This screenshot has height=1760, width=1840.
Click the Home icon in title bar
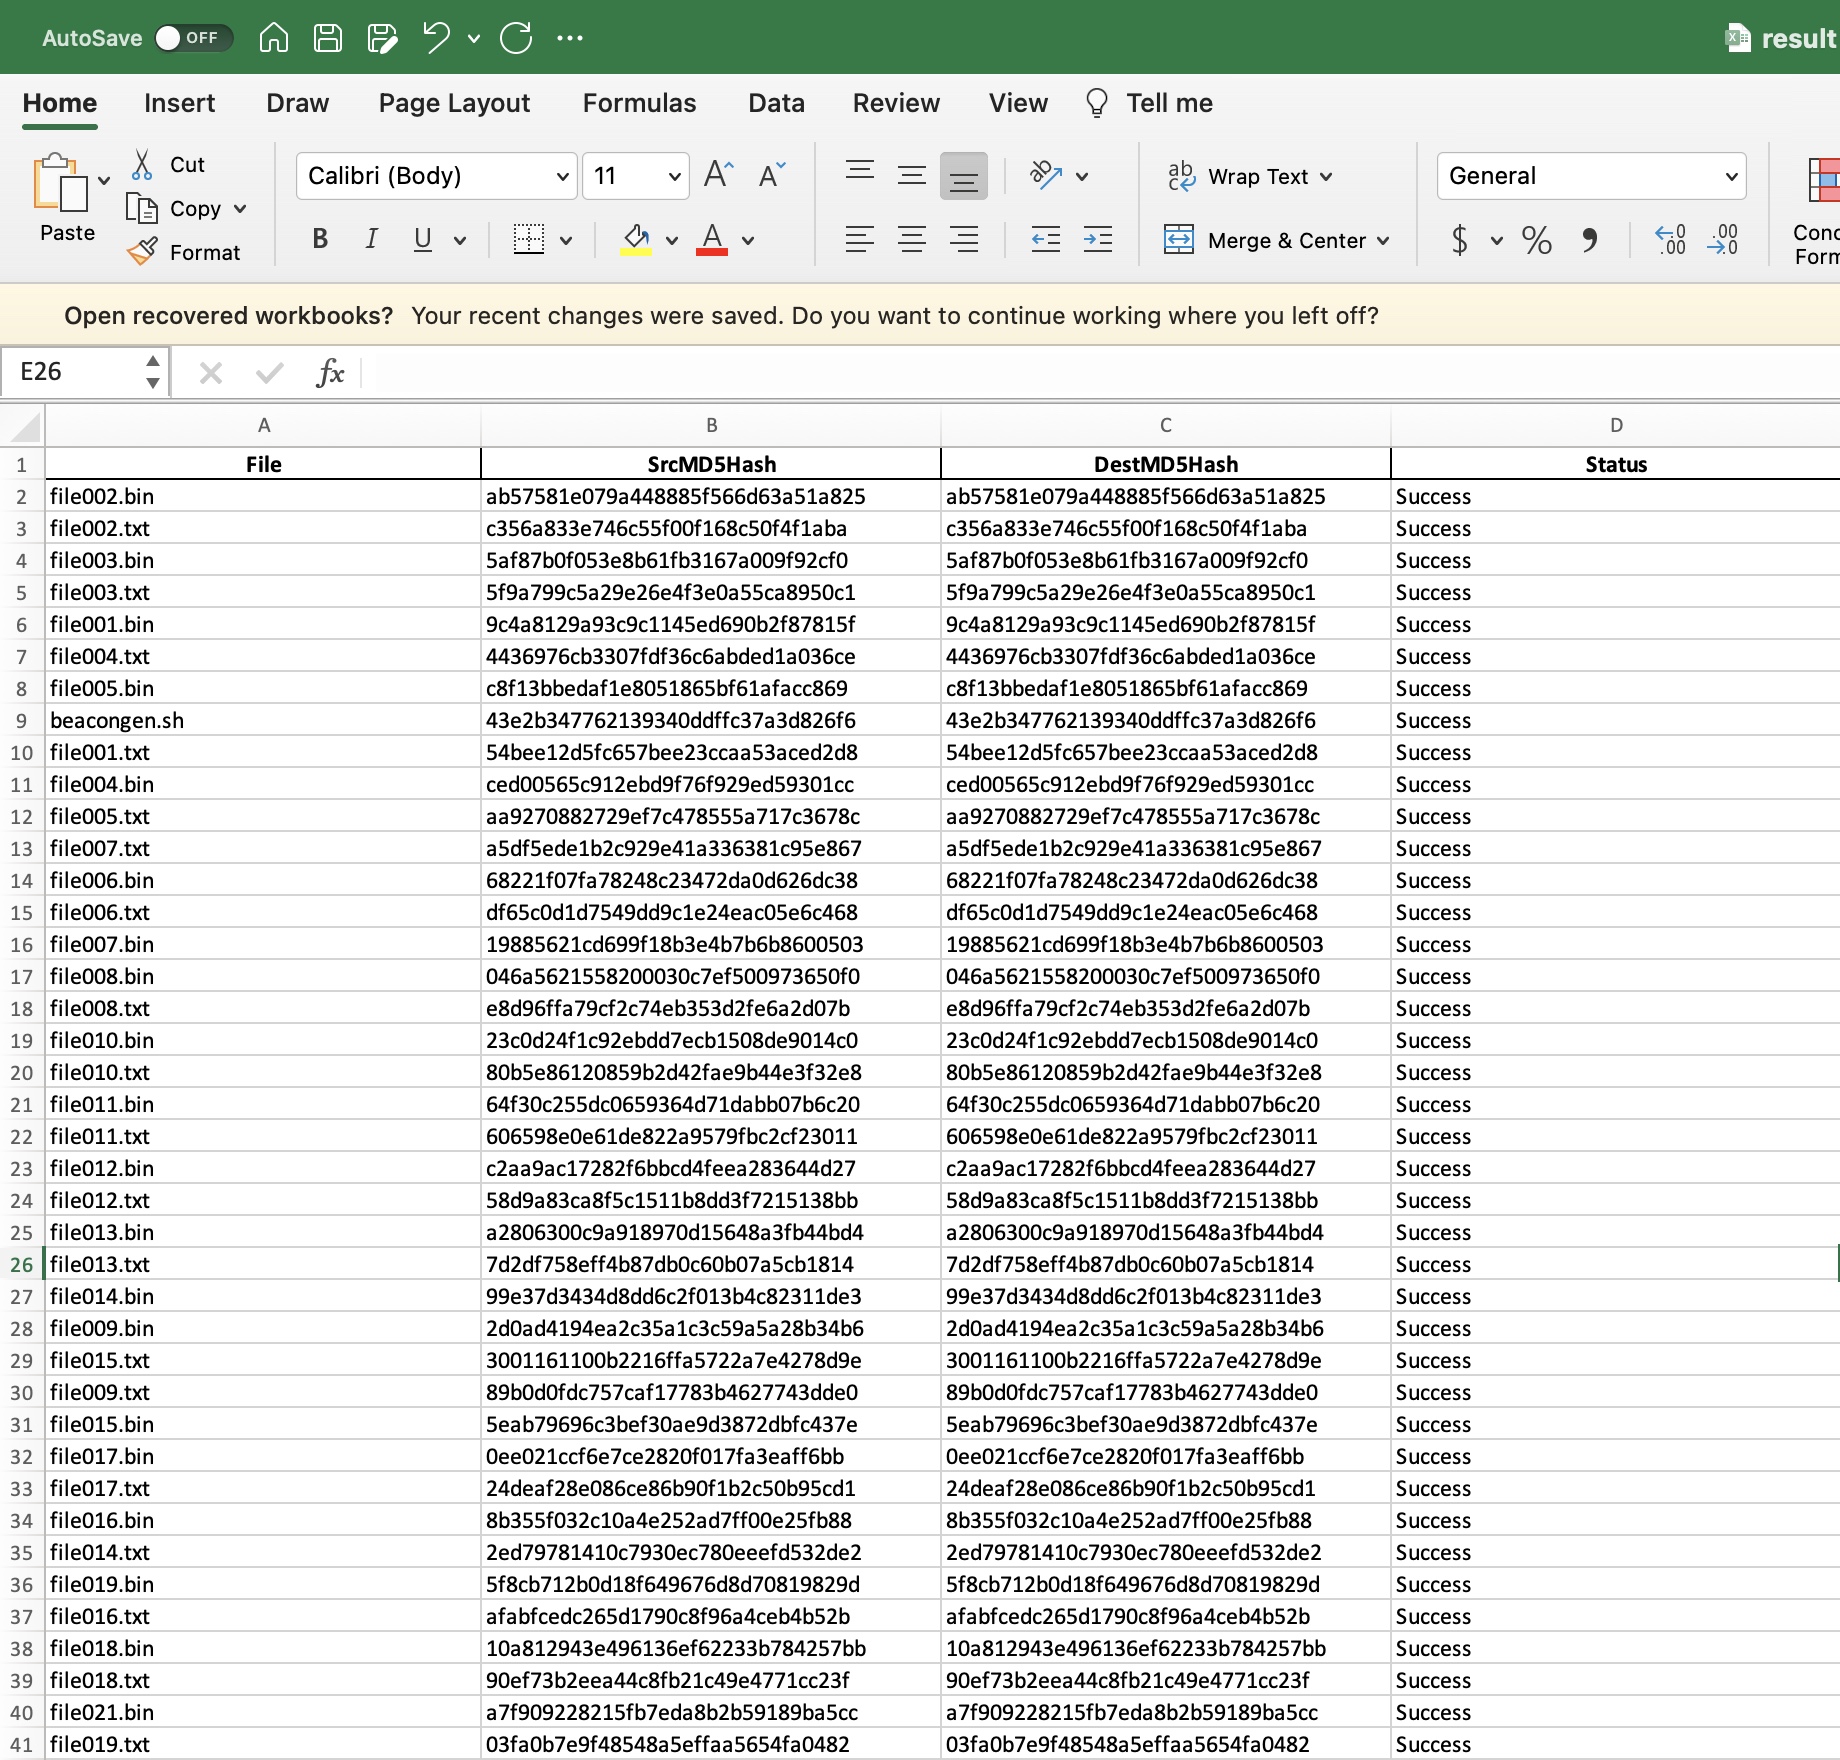[273, 38]
